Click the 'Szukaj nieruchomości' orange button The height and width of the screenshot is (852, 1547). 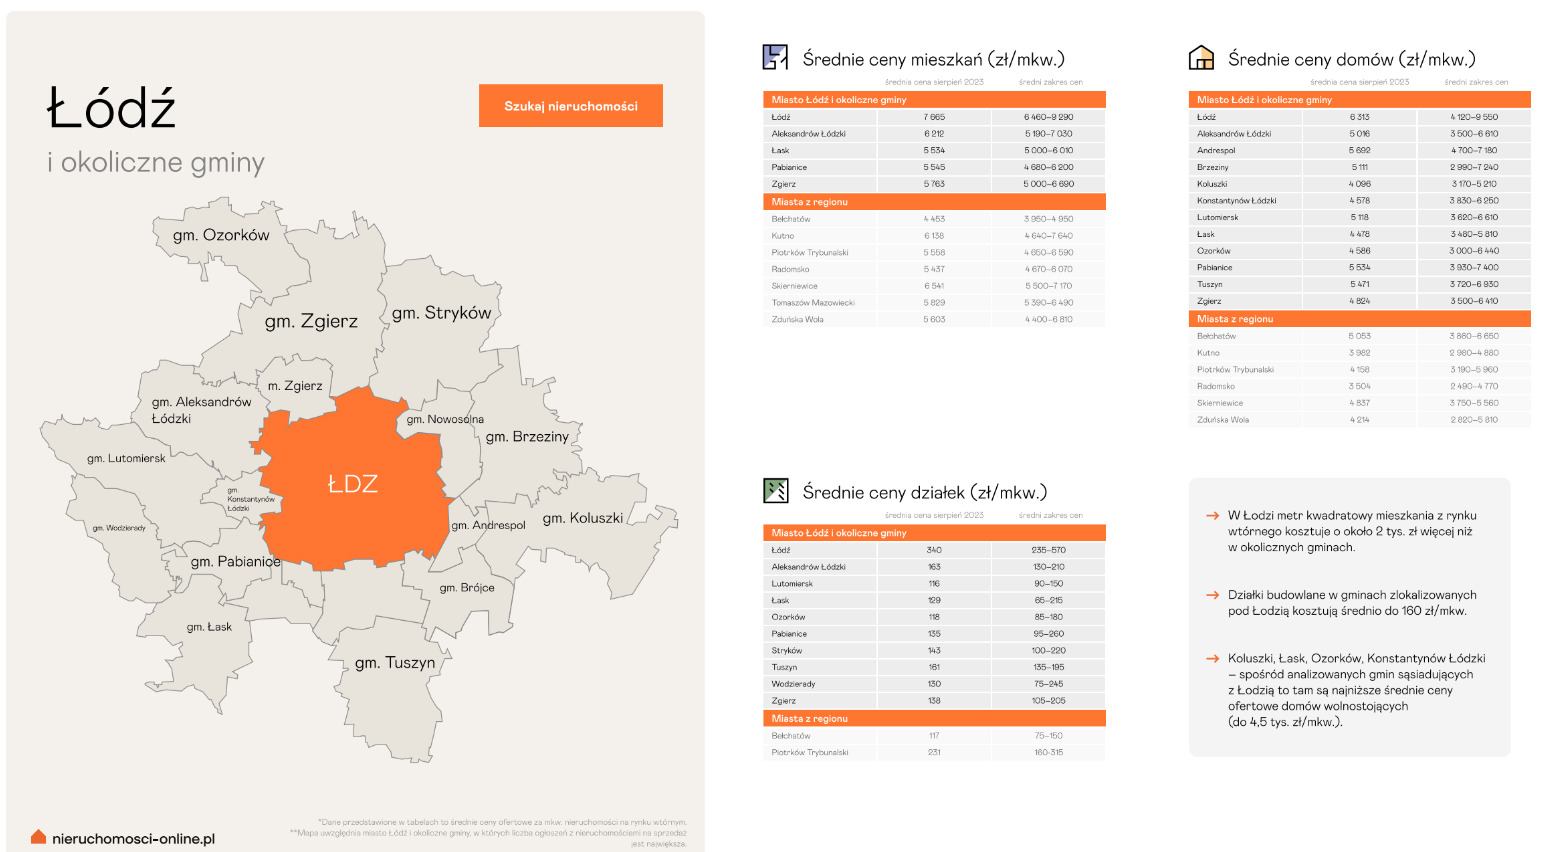tap(570, 106)
